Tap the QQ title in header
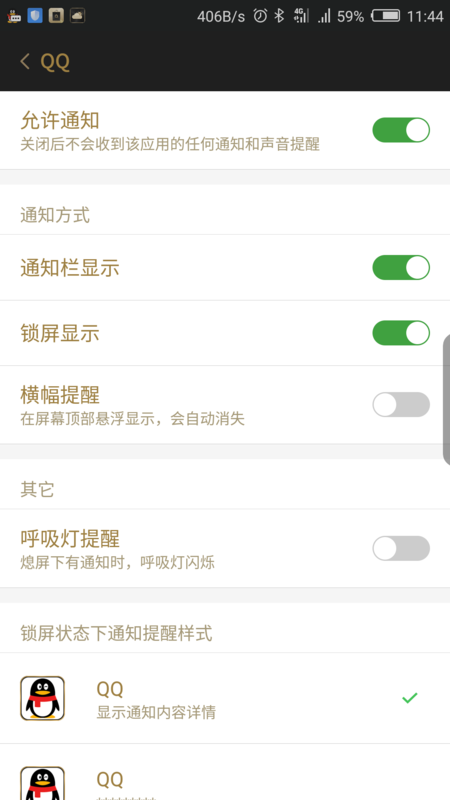This screenshot has height=800, width=450. click(x=55, y=62)
